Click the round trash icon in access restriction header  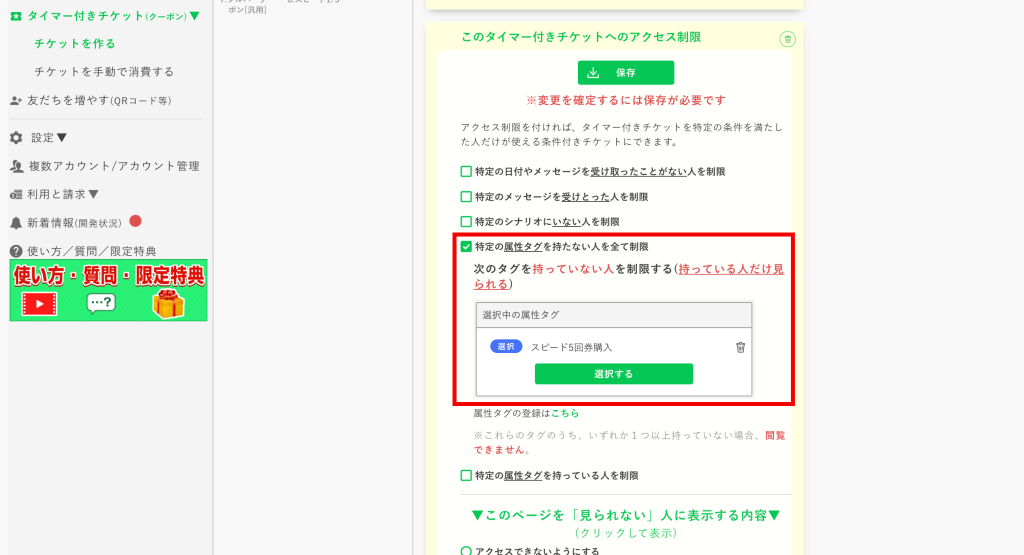pyautogui.click(x=788, y=39)
